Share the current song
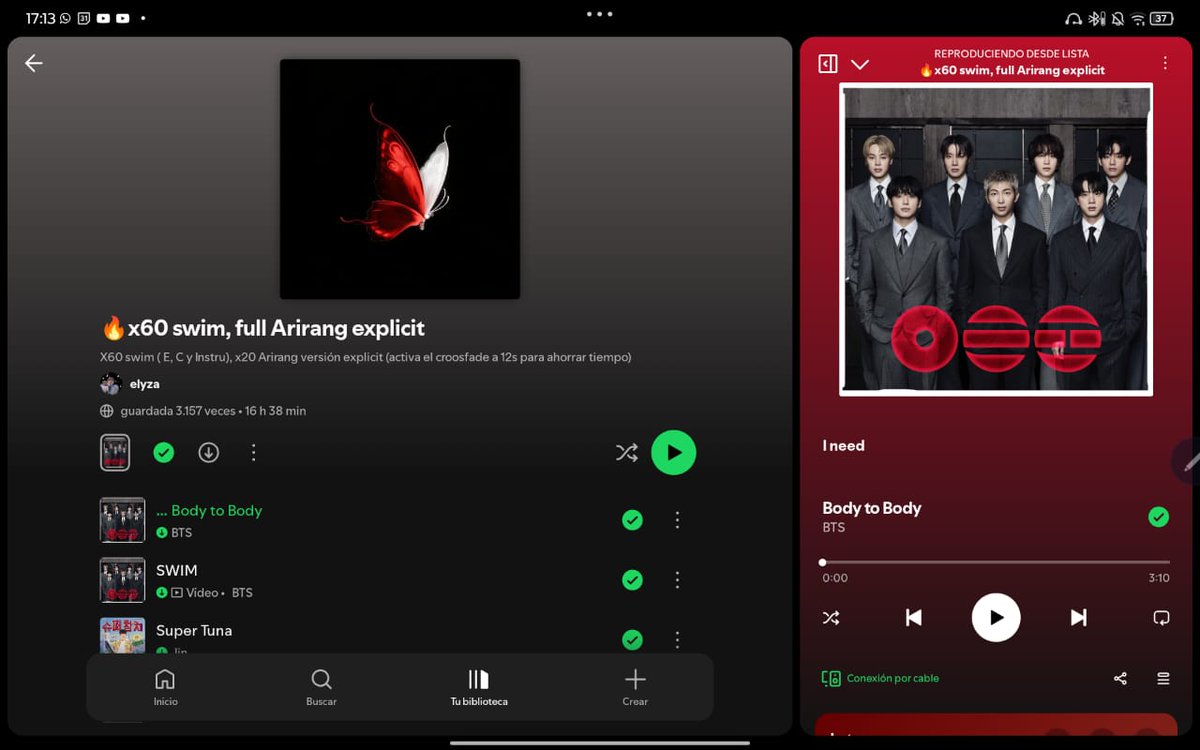Viewport: 1200px width, 750px height. 1120,678
